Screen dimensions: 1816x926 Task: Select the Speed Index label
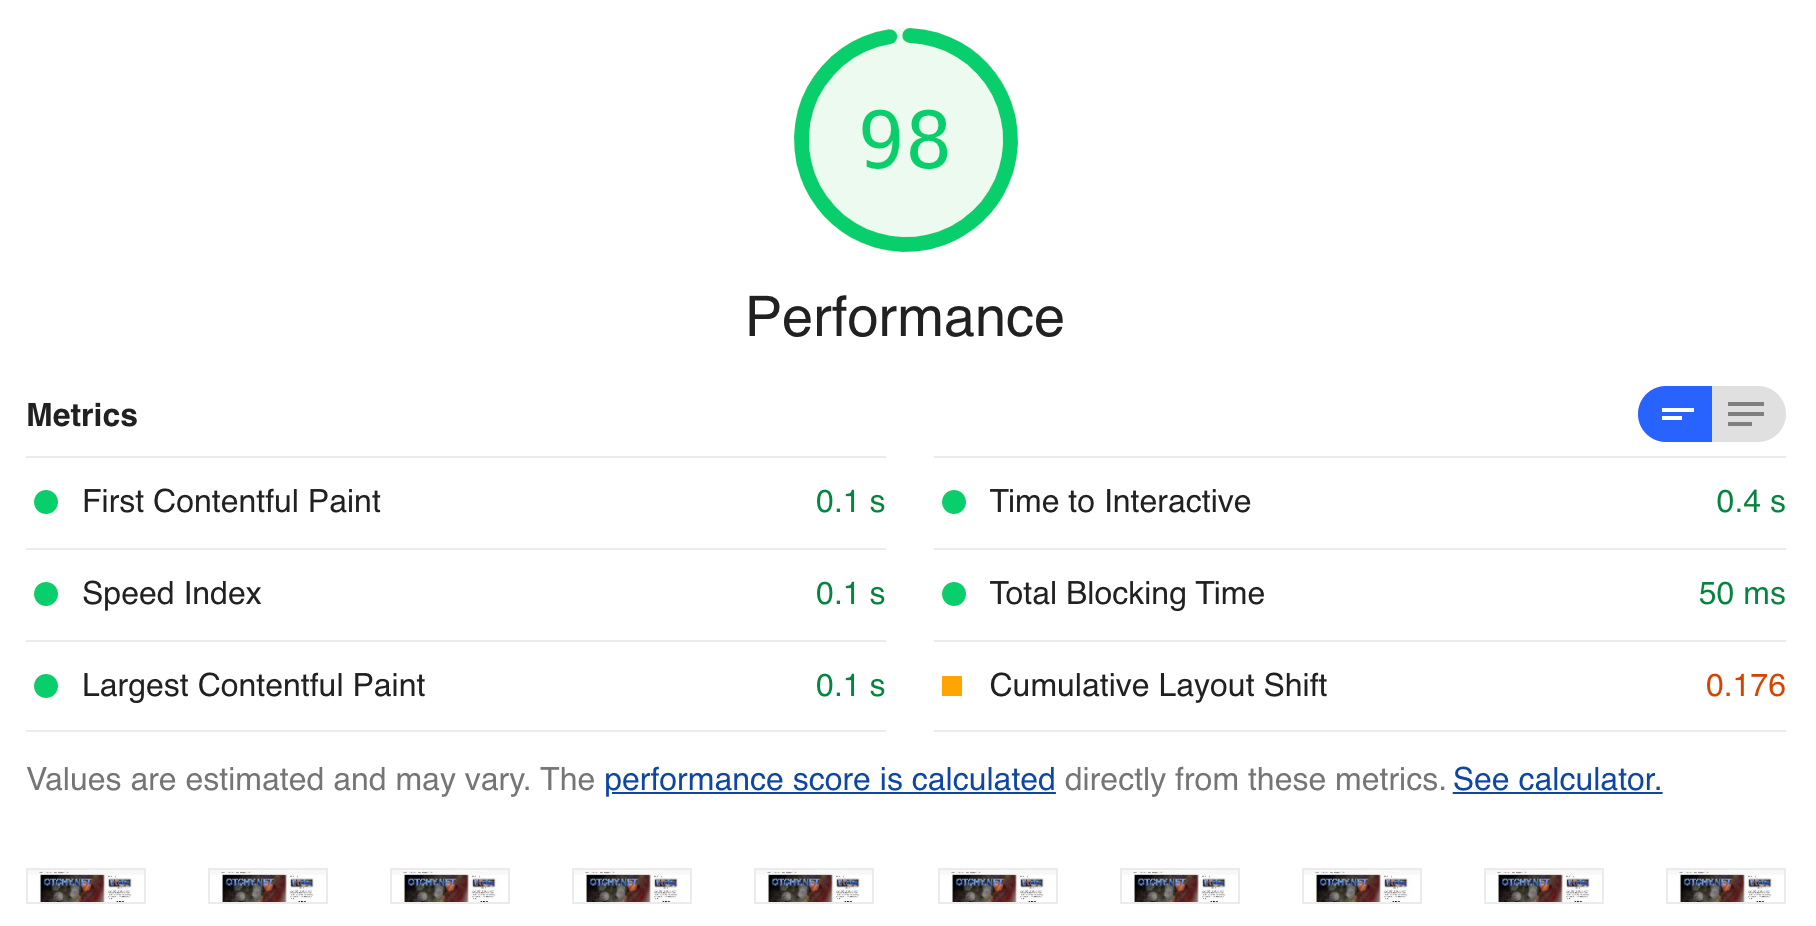click(x=172, y=594)
